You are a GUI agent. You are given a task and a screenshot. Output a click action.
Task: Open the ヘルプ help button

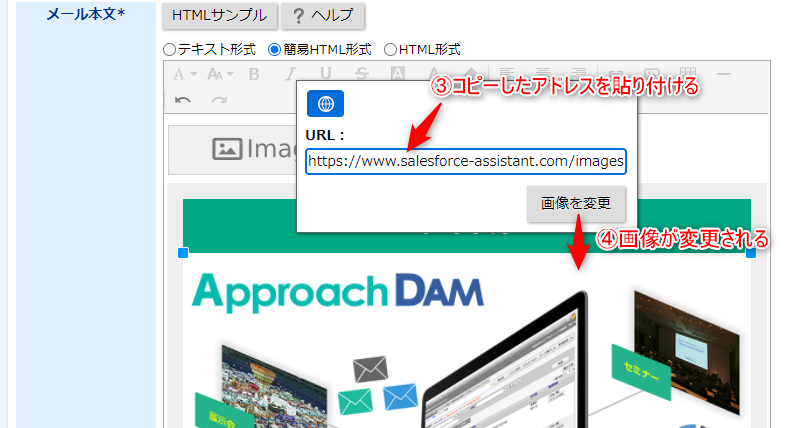pos(322,16)
